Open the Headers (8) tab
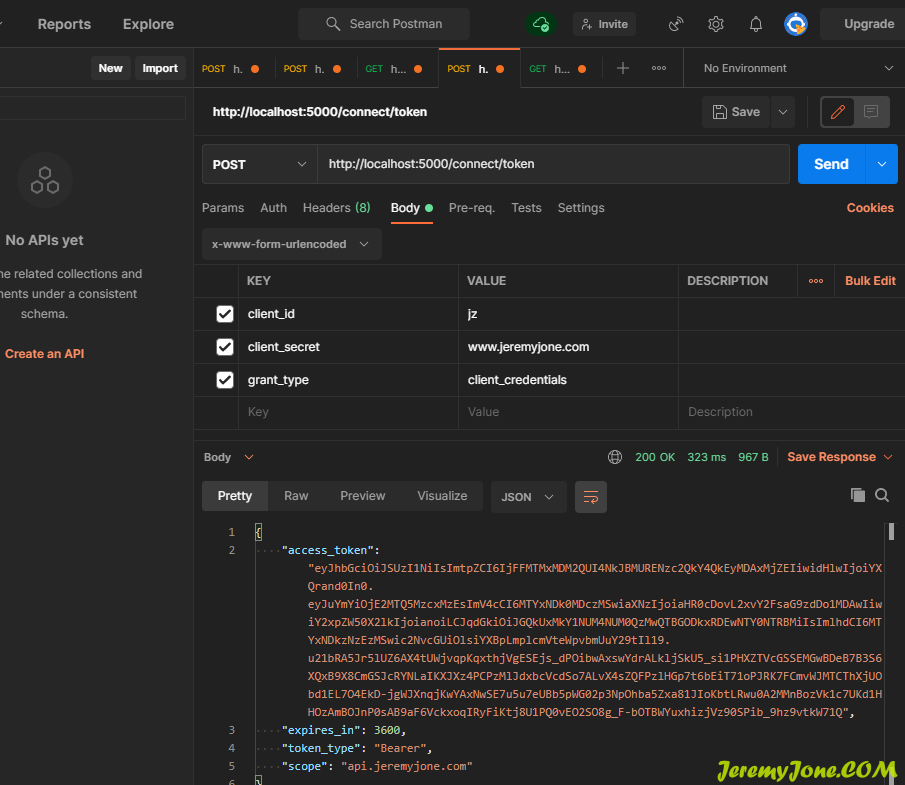The image size is (905, 785). point(336,208)
